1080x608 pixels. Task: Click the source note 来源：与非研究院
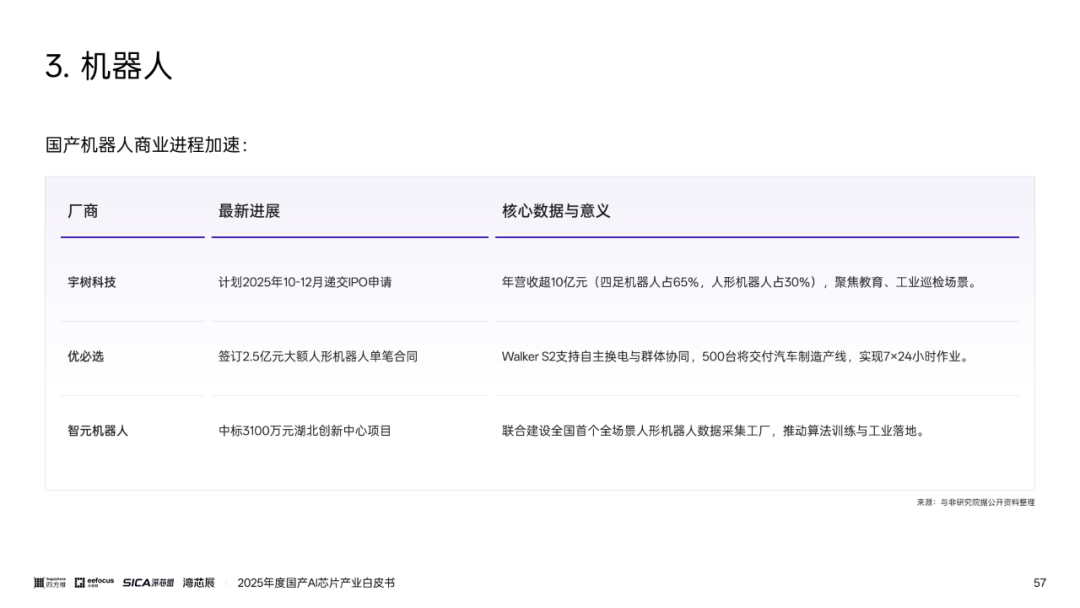(975, 502)
